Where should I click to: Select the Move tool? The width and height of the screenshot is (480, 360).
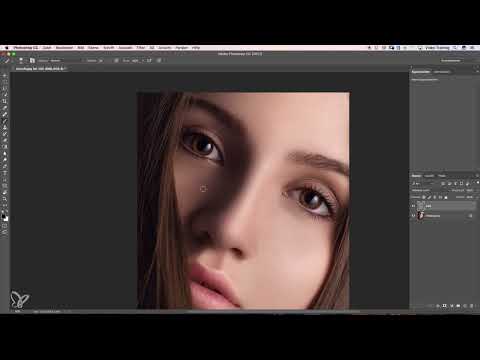tap(5, 76)
